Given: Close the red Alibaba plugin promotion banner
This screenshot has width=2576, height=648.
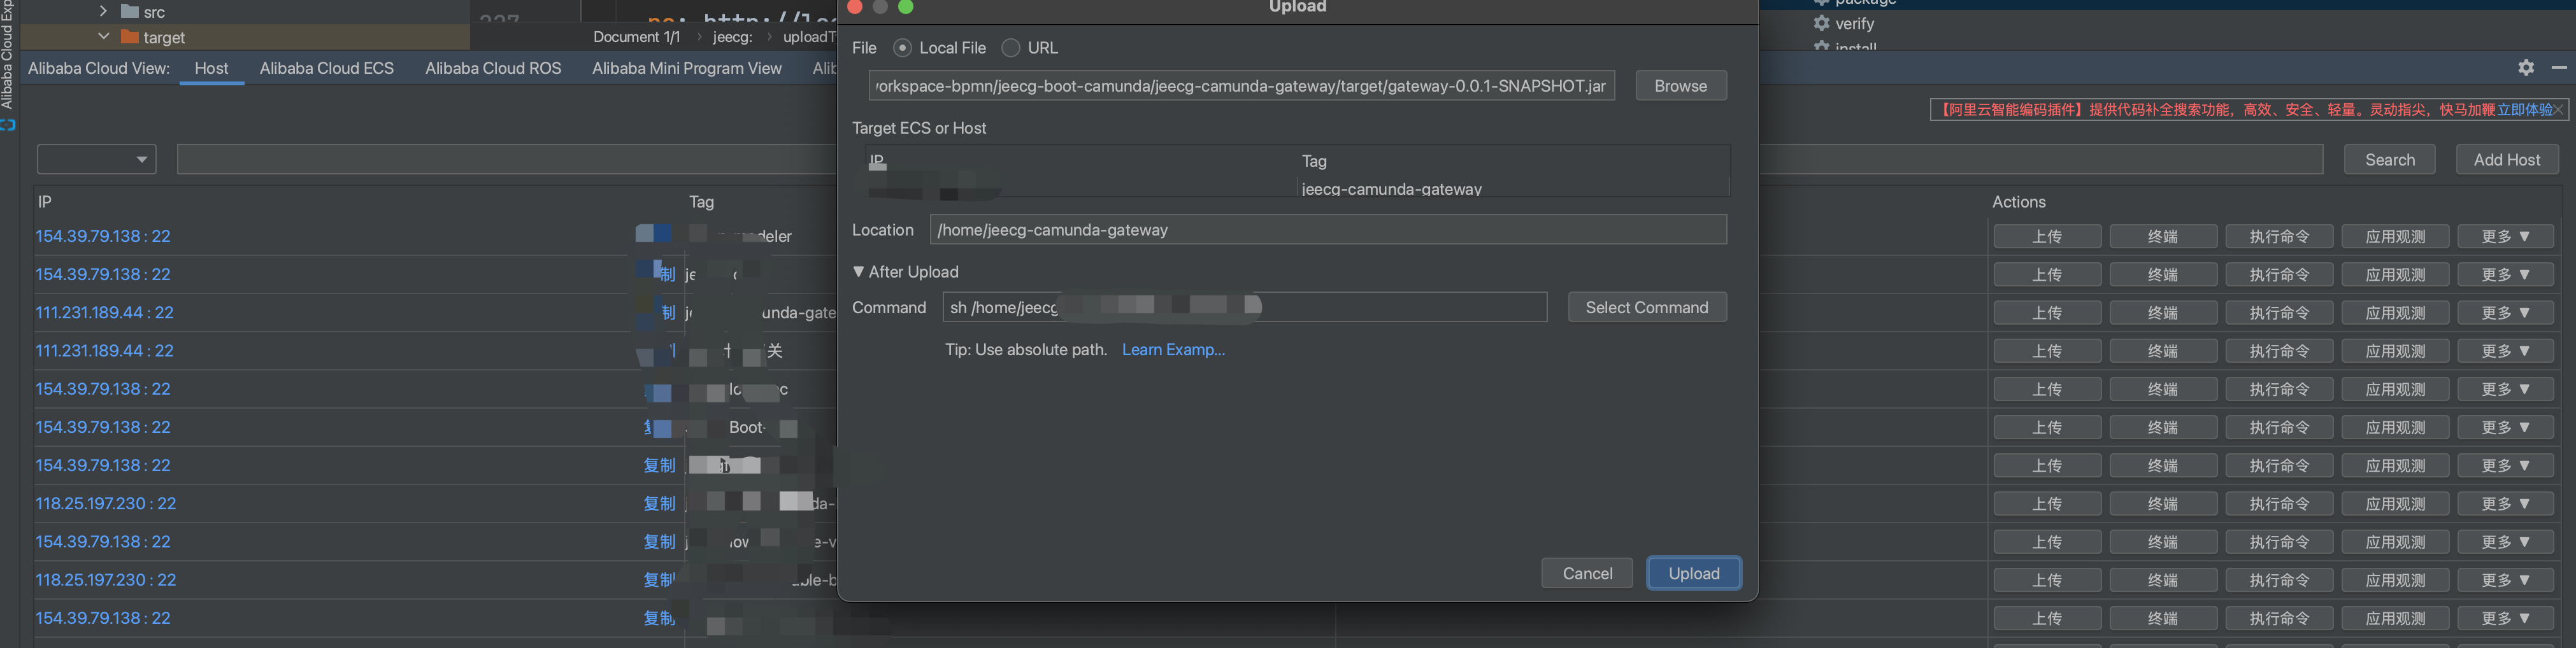Looking at the screenshot, I should click(x=2559, y=110).
